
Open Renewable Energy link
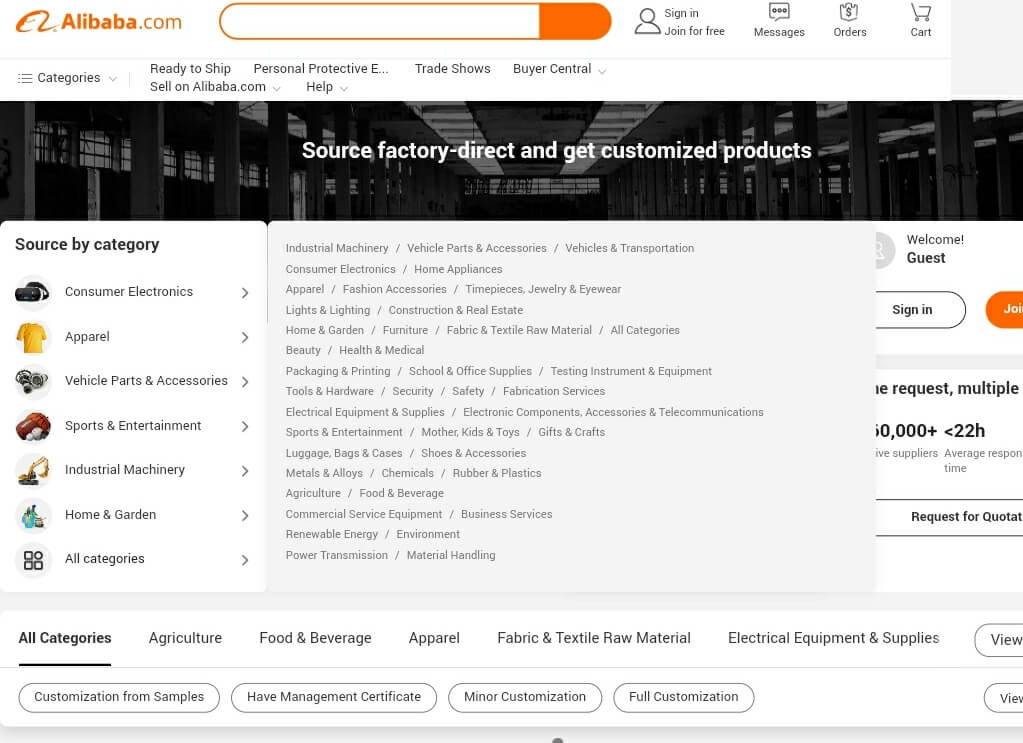coord(331,534)
